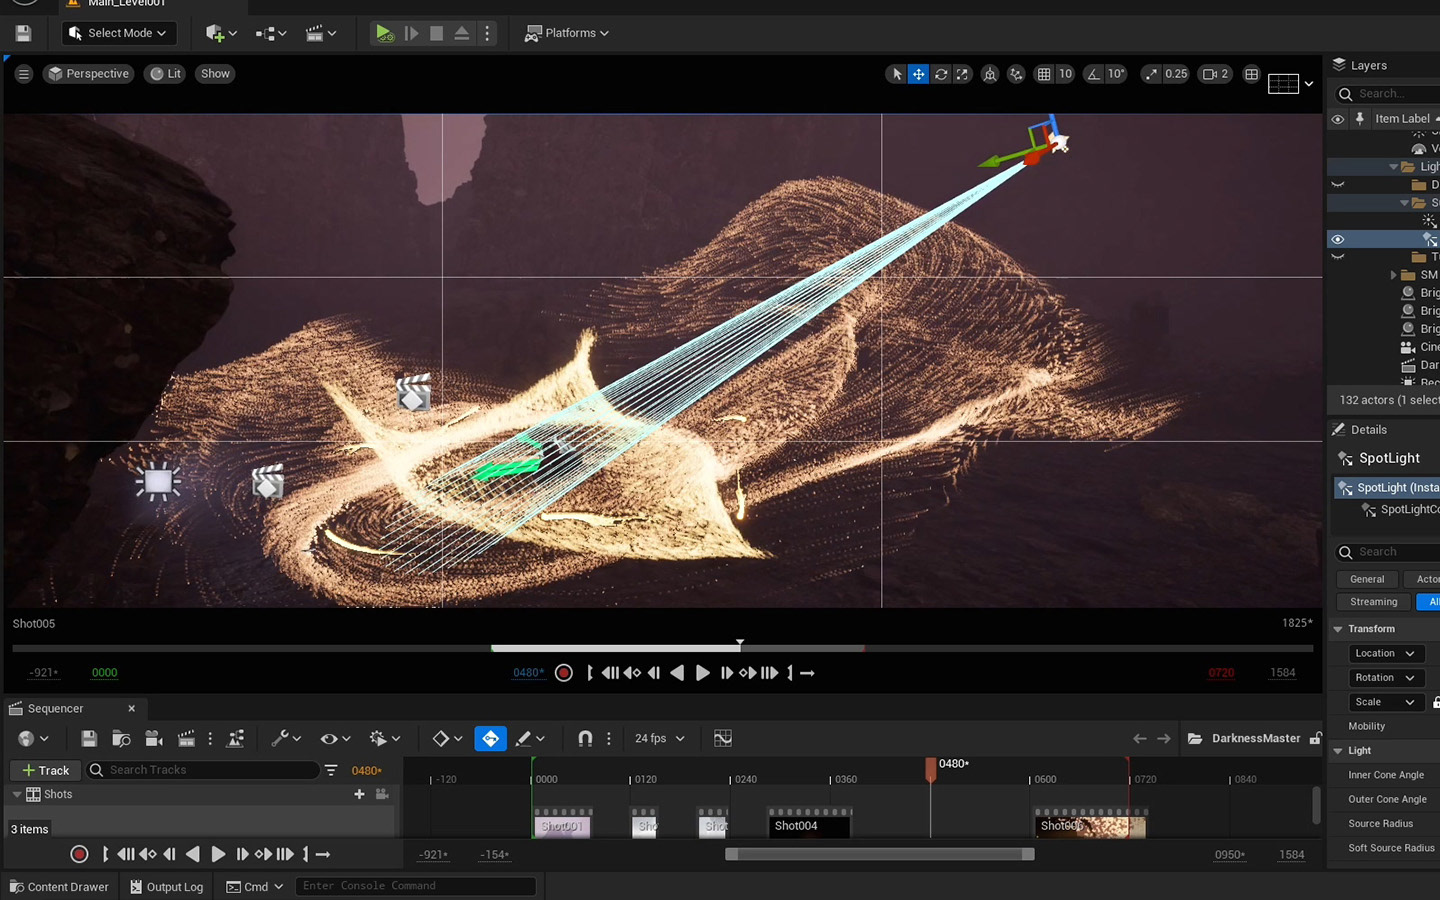Activate the scale transform tool
Screen dimensions: 1440x900
pyautogui.click(x=962, y=74)
